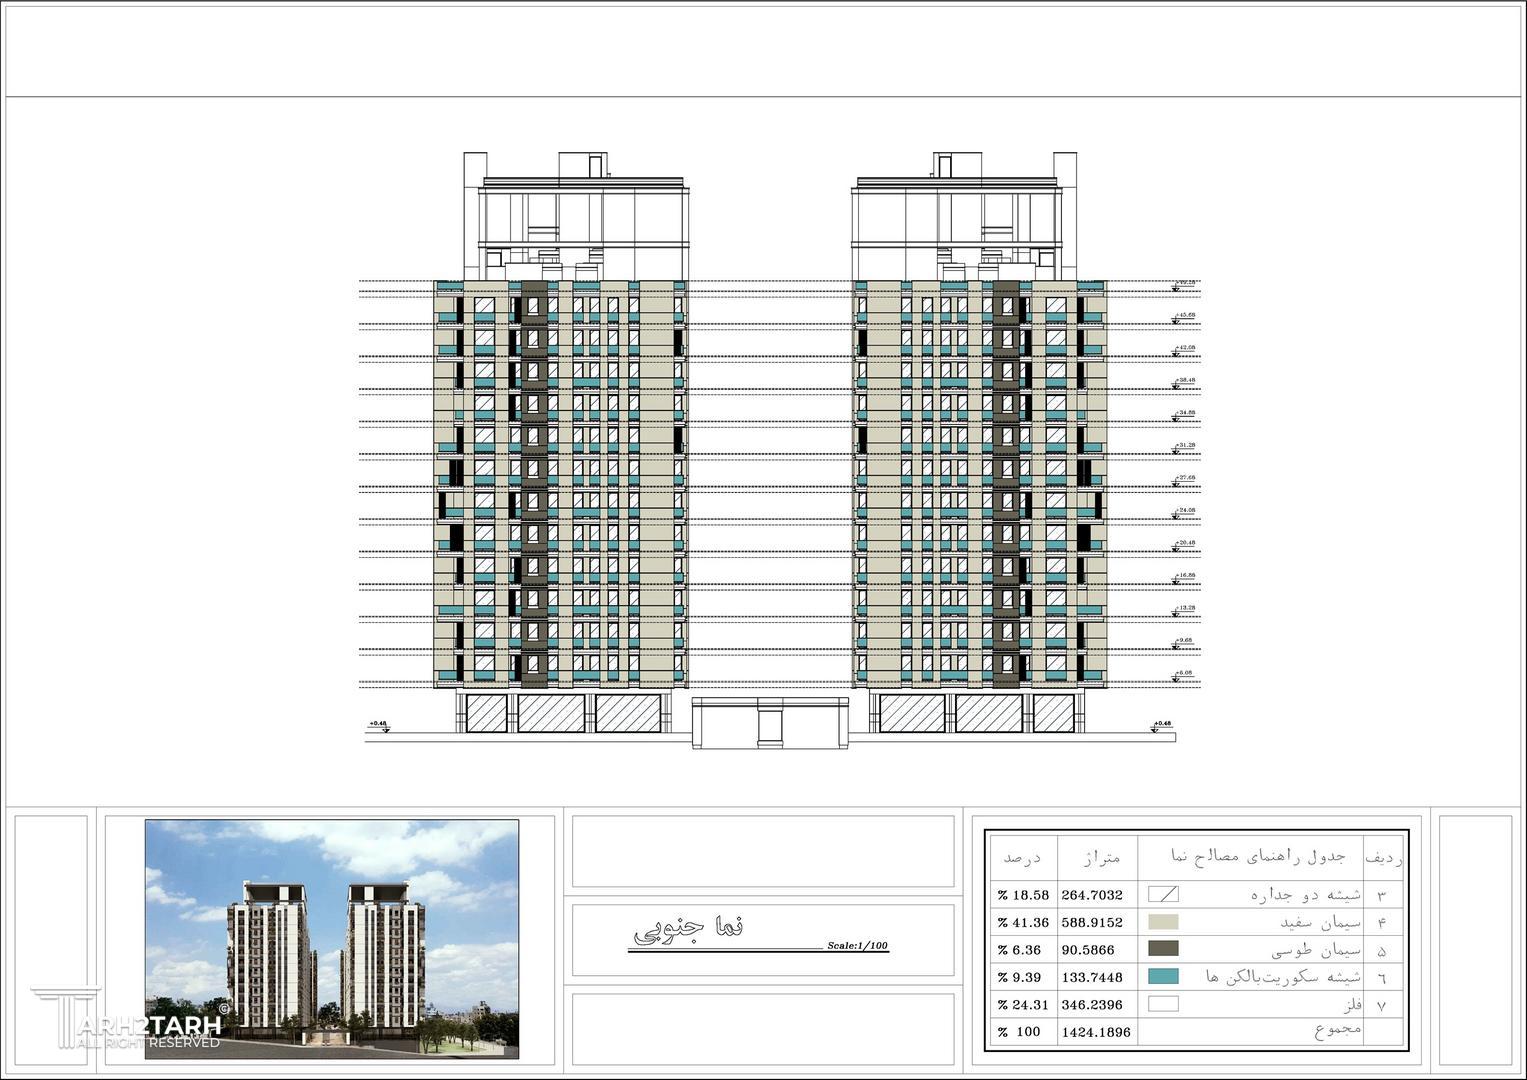Click the 588.9152 area cell
This screenshot has width=1527, height=1080.
tap(1097, 923)
